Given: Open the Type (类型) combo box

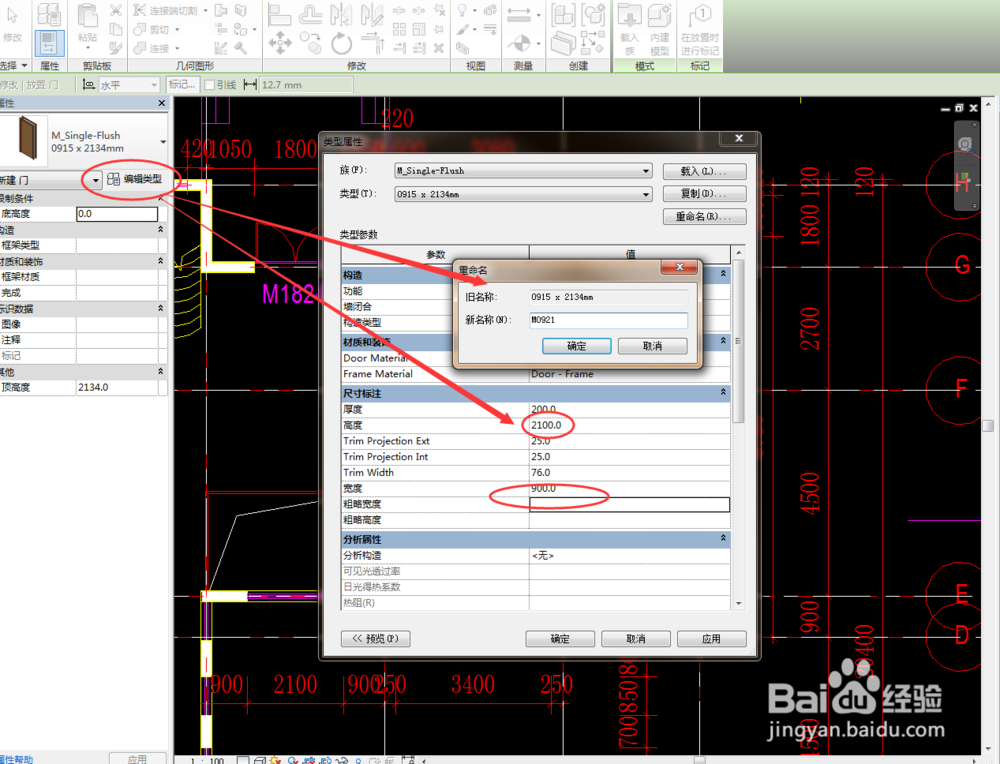Looking at the screenshot, I should coord(523,194).
